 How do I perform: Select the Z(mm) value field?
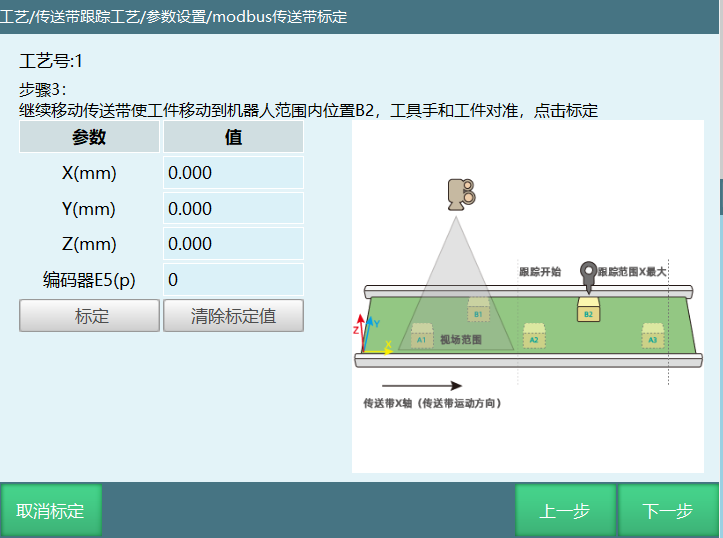point(233,243)
